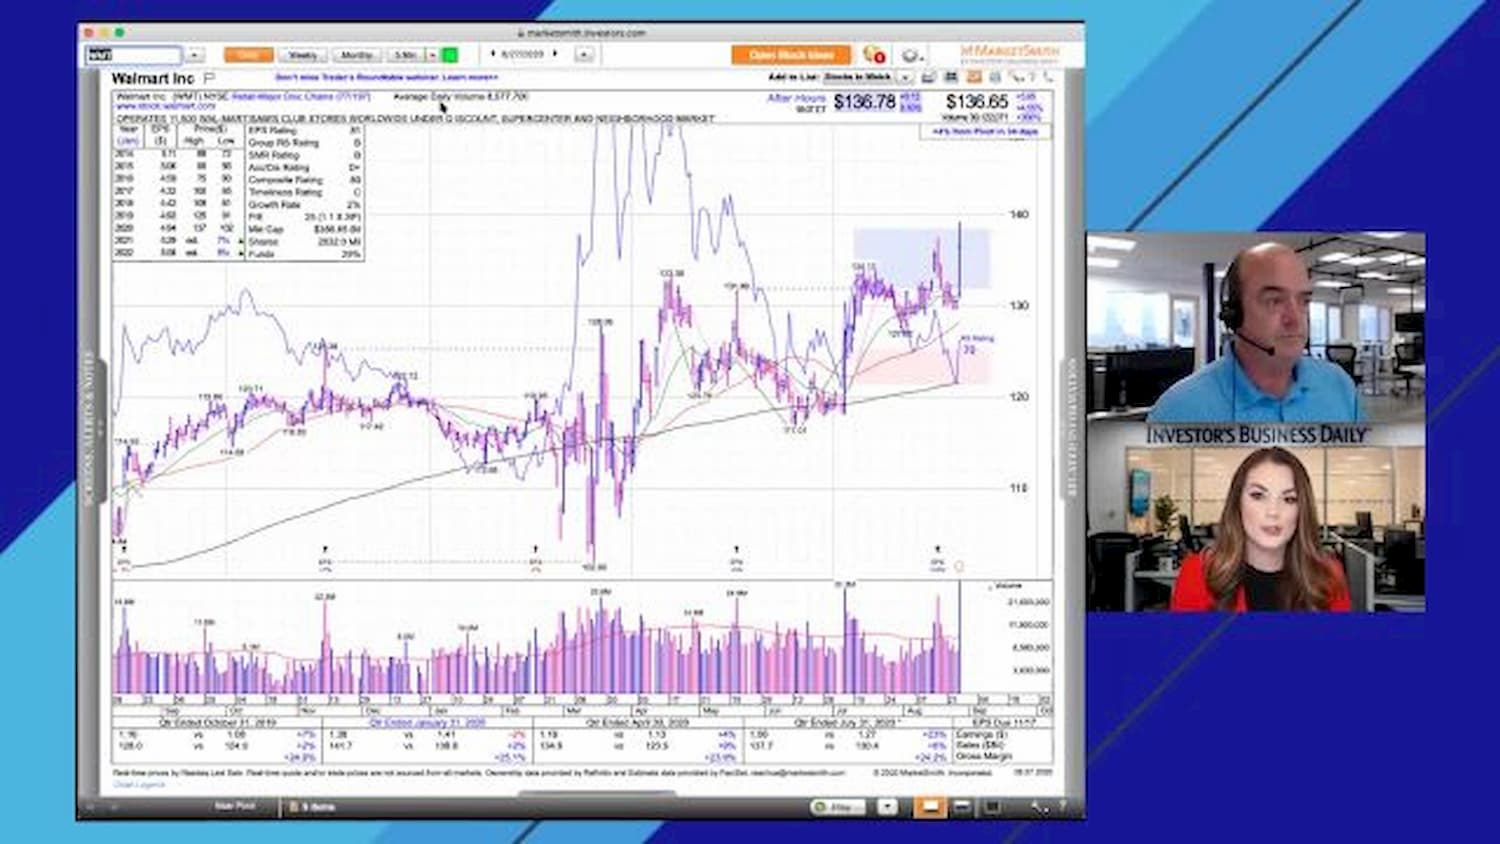Click the chart date field
The width and height of the screenshot is (1500, 844).
[523, 54]
